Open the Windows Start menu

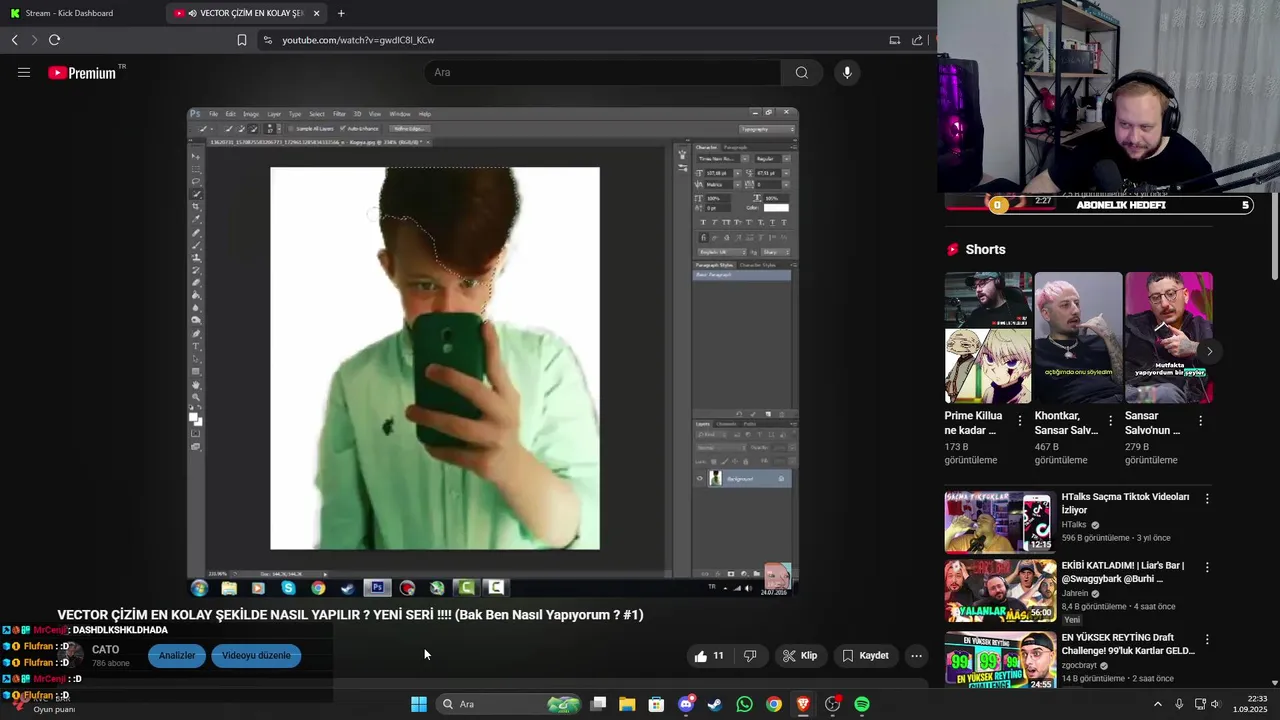(419, 704)
